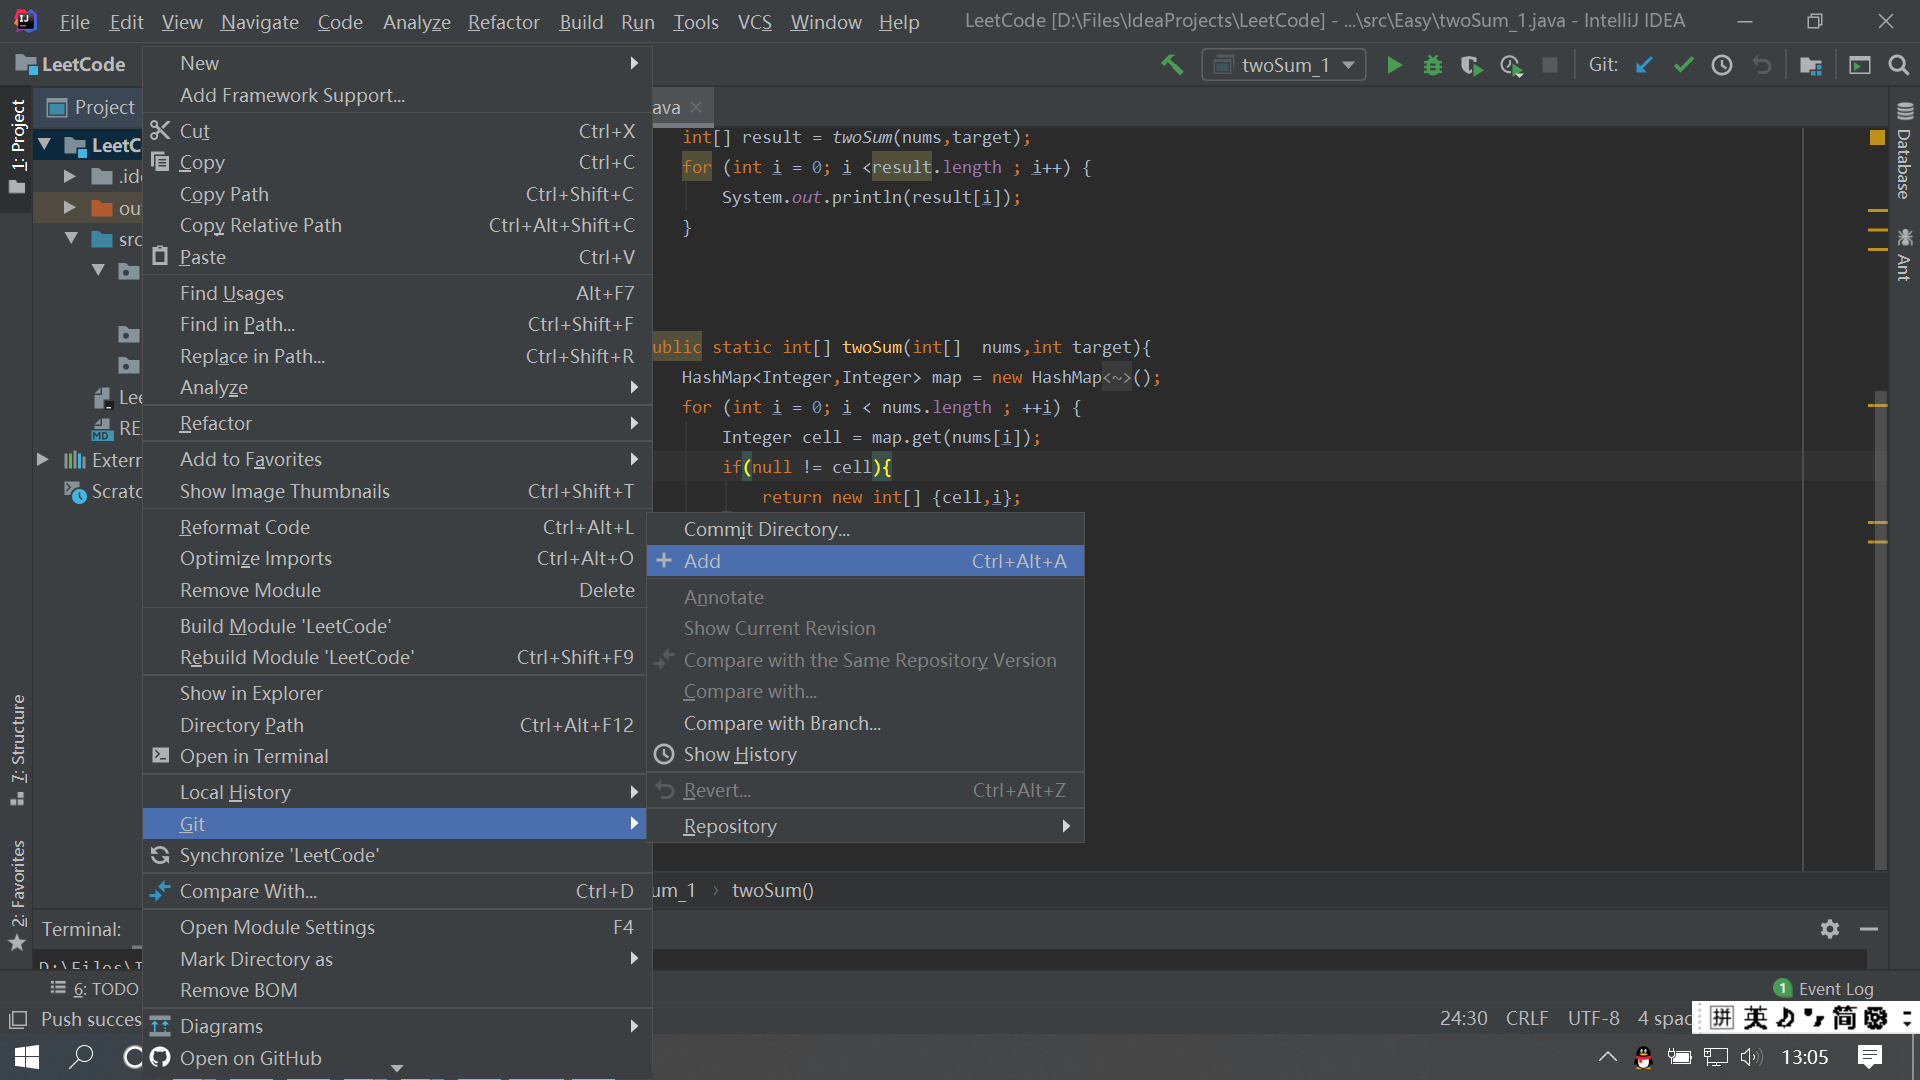The height and width of the screenshot is (1080, 1920).
Task: Start debugging with the bug icon
Action: 1433,65
